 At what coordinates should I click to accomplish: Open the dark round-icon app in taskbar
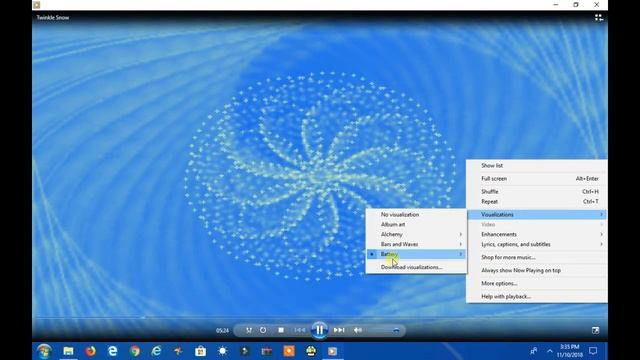(x=244, y=351)
